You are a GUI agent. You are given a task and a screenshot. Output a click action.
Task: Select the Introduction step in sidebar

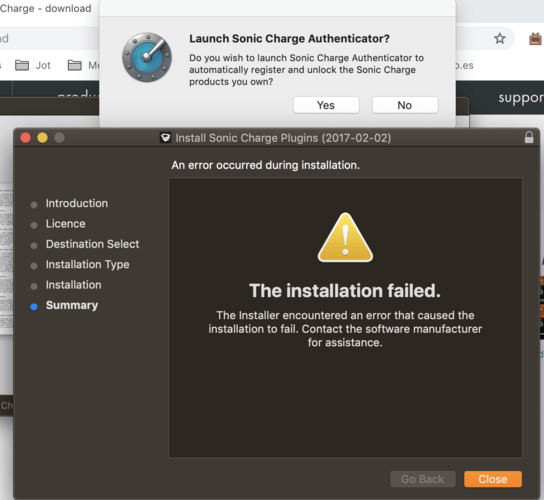click(77, 203)
